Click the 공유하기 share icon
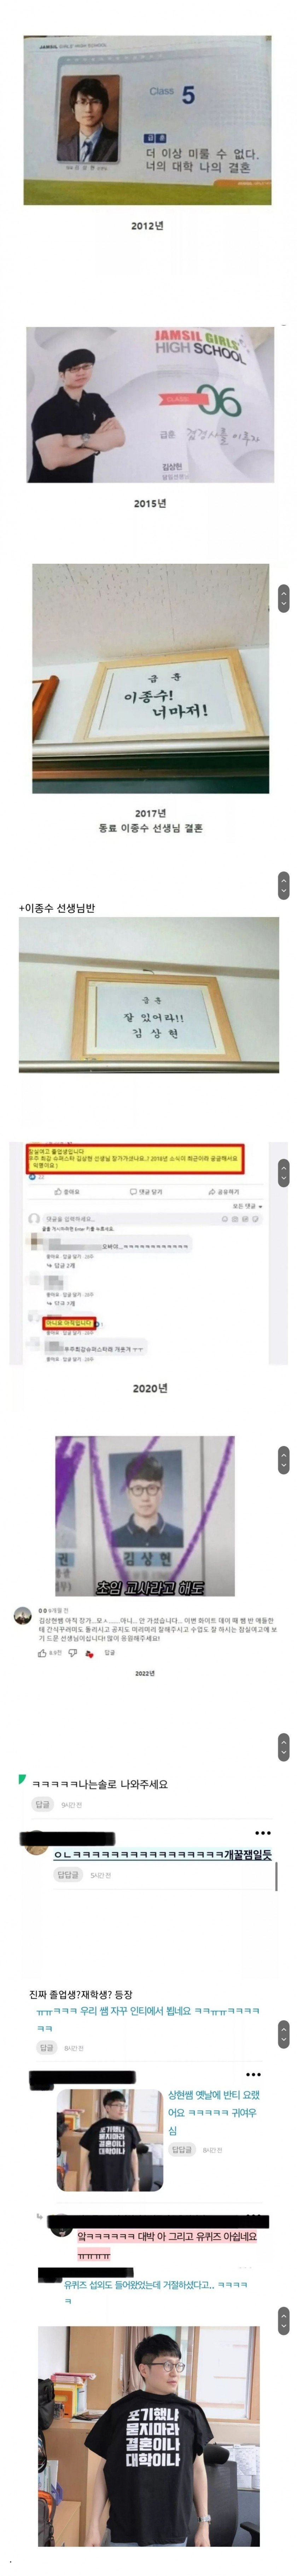The image size is (297, 2576). point(211,1192)
